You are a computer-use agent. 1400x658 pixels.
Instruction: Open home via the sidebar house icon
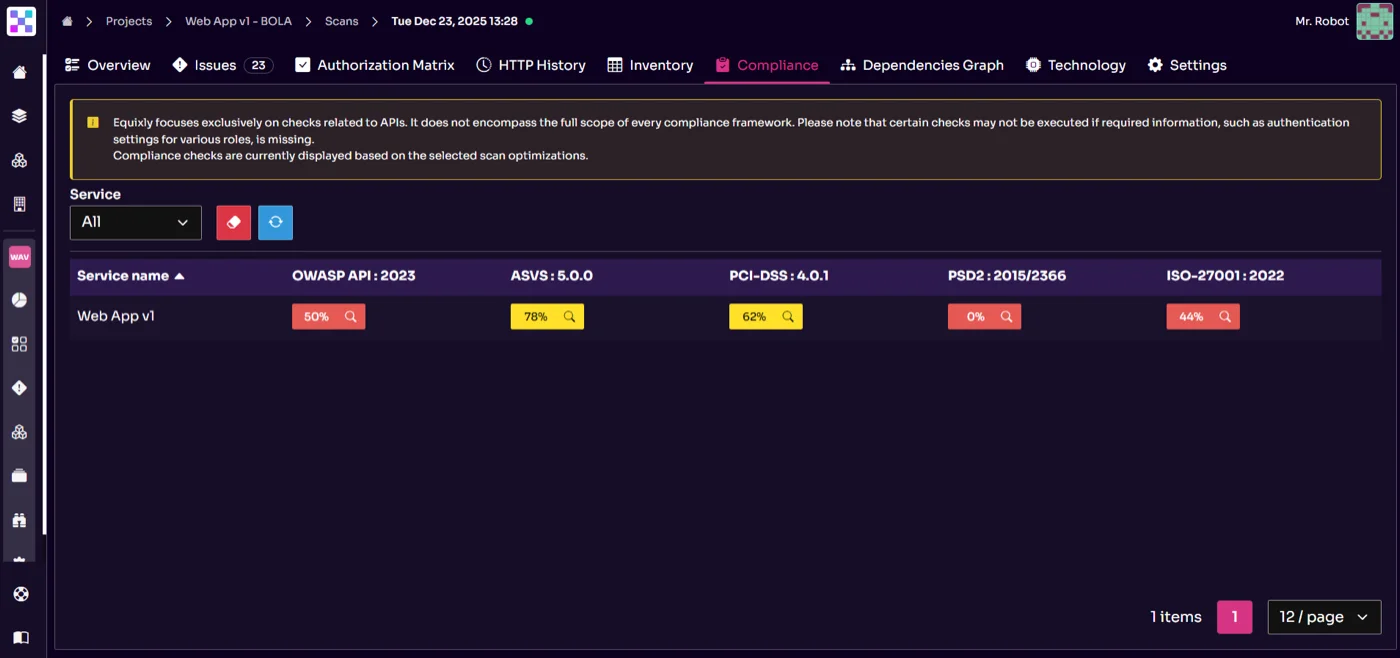click(x=20, y=71)
